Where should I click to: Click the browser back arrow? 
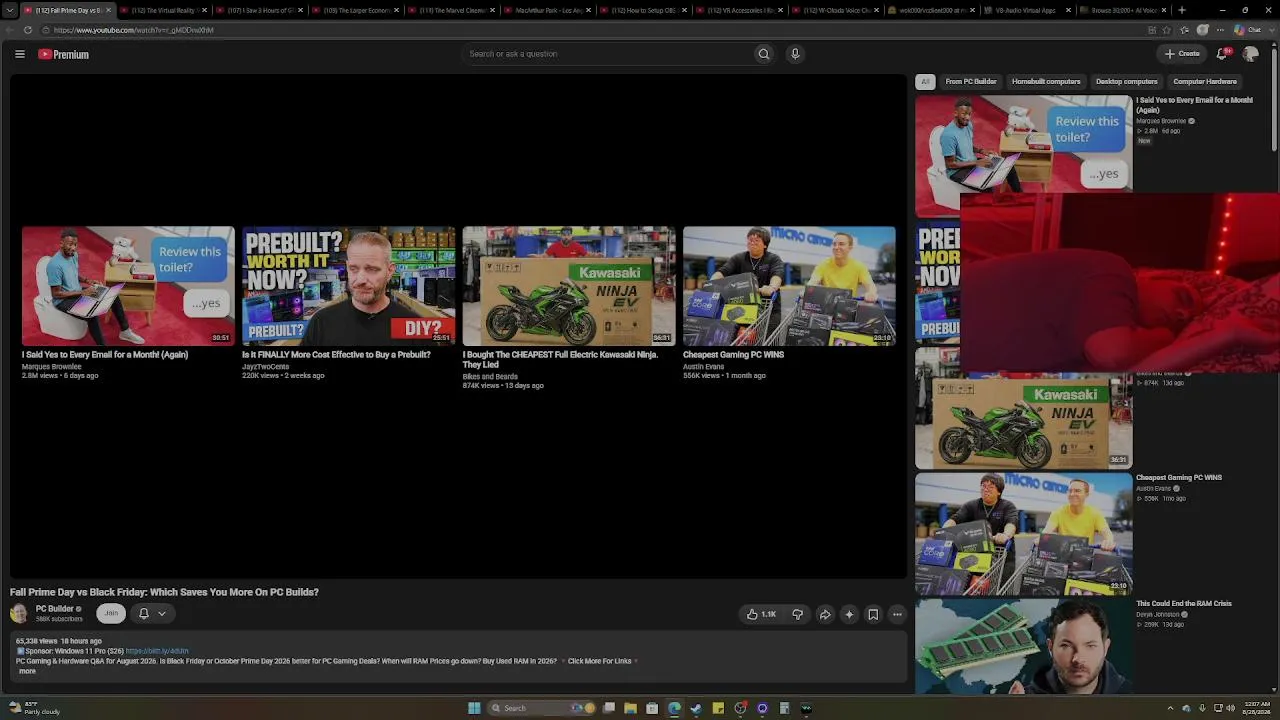9,30
